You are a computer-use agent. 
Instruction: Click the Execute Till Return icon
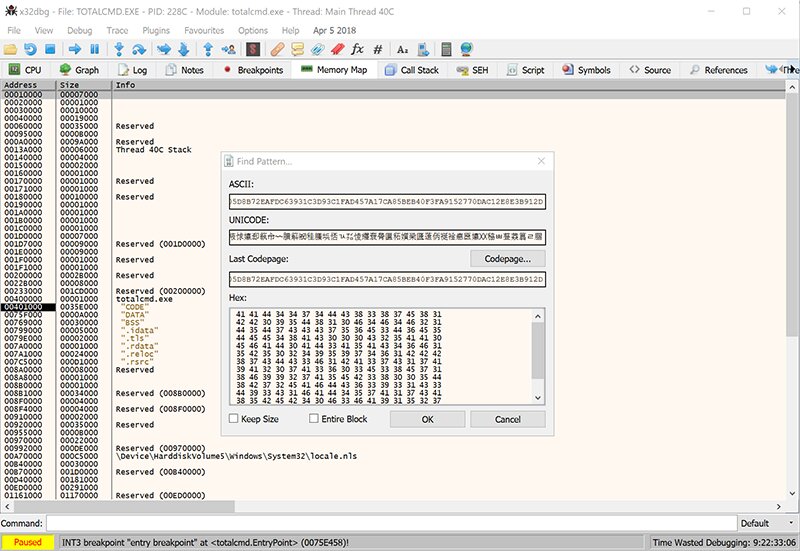click(x=208, y=49)
